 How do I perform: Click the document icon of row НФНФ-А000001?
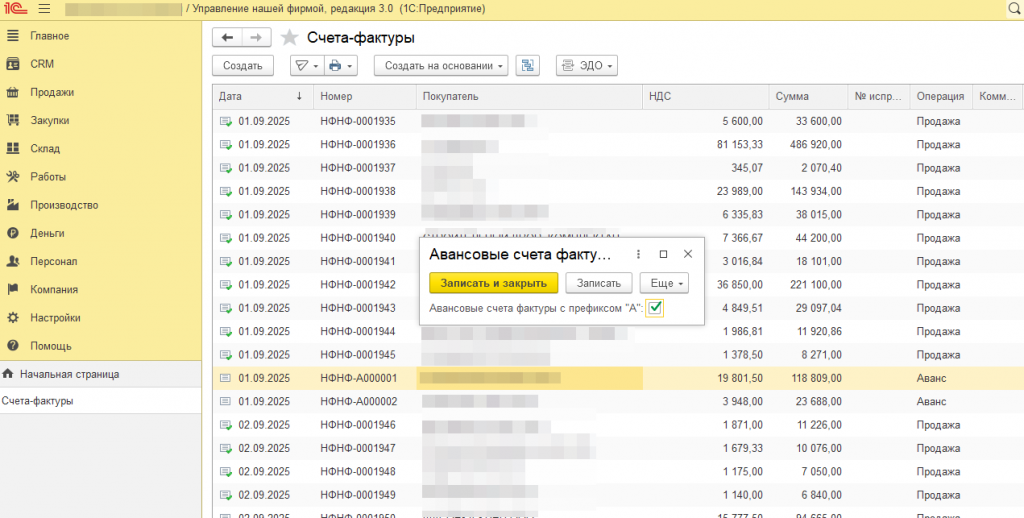coord(225,378)
